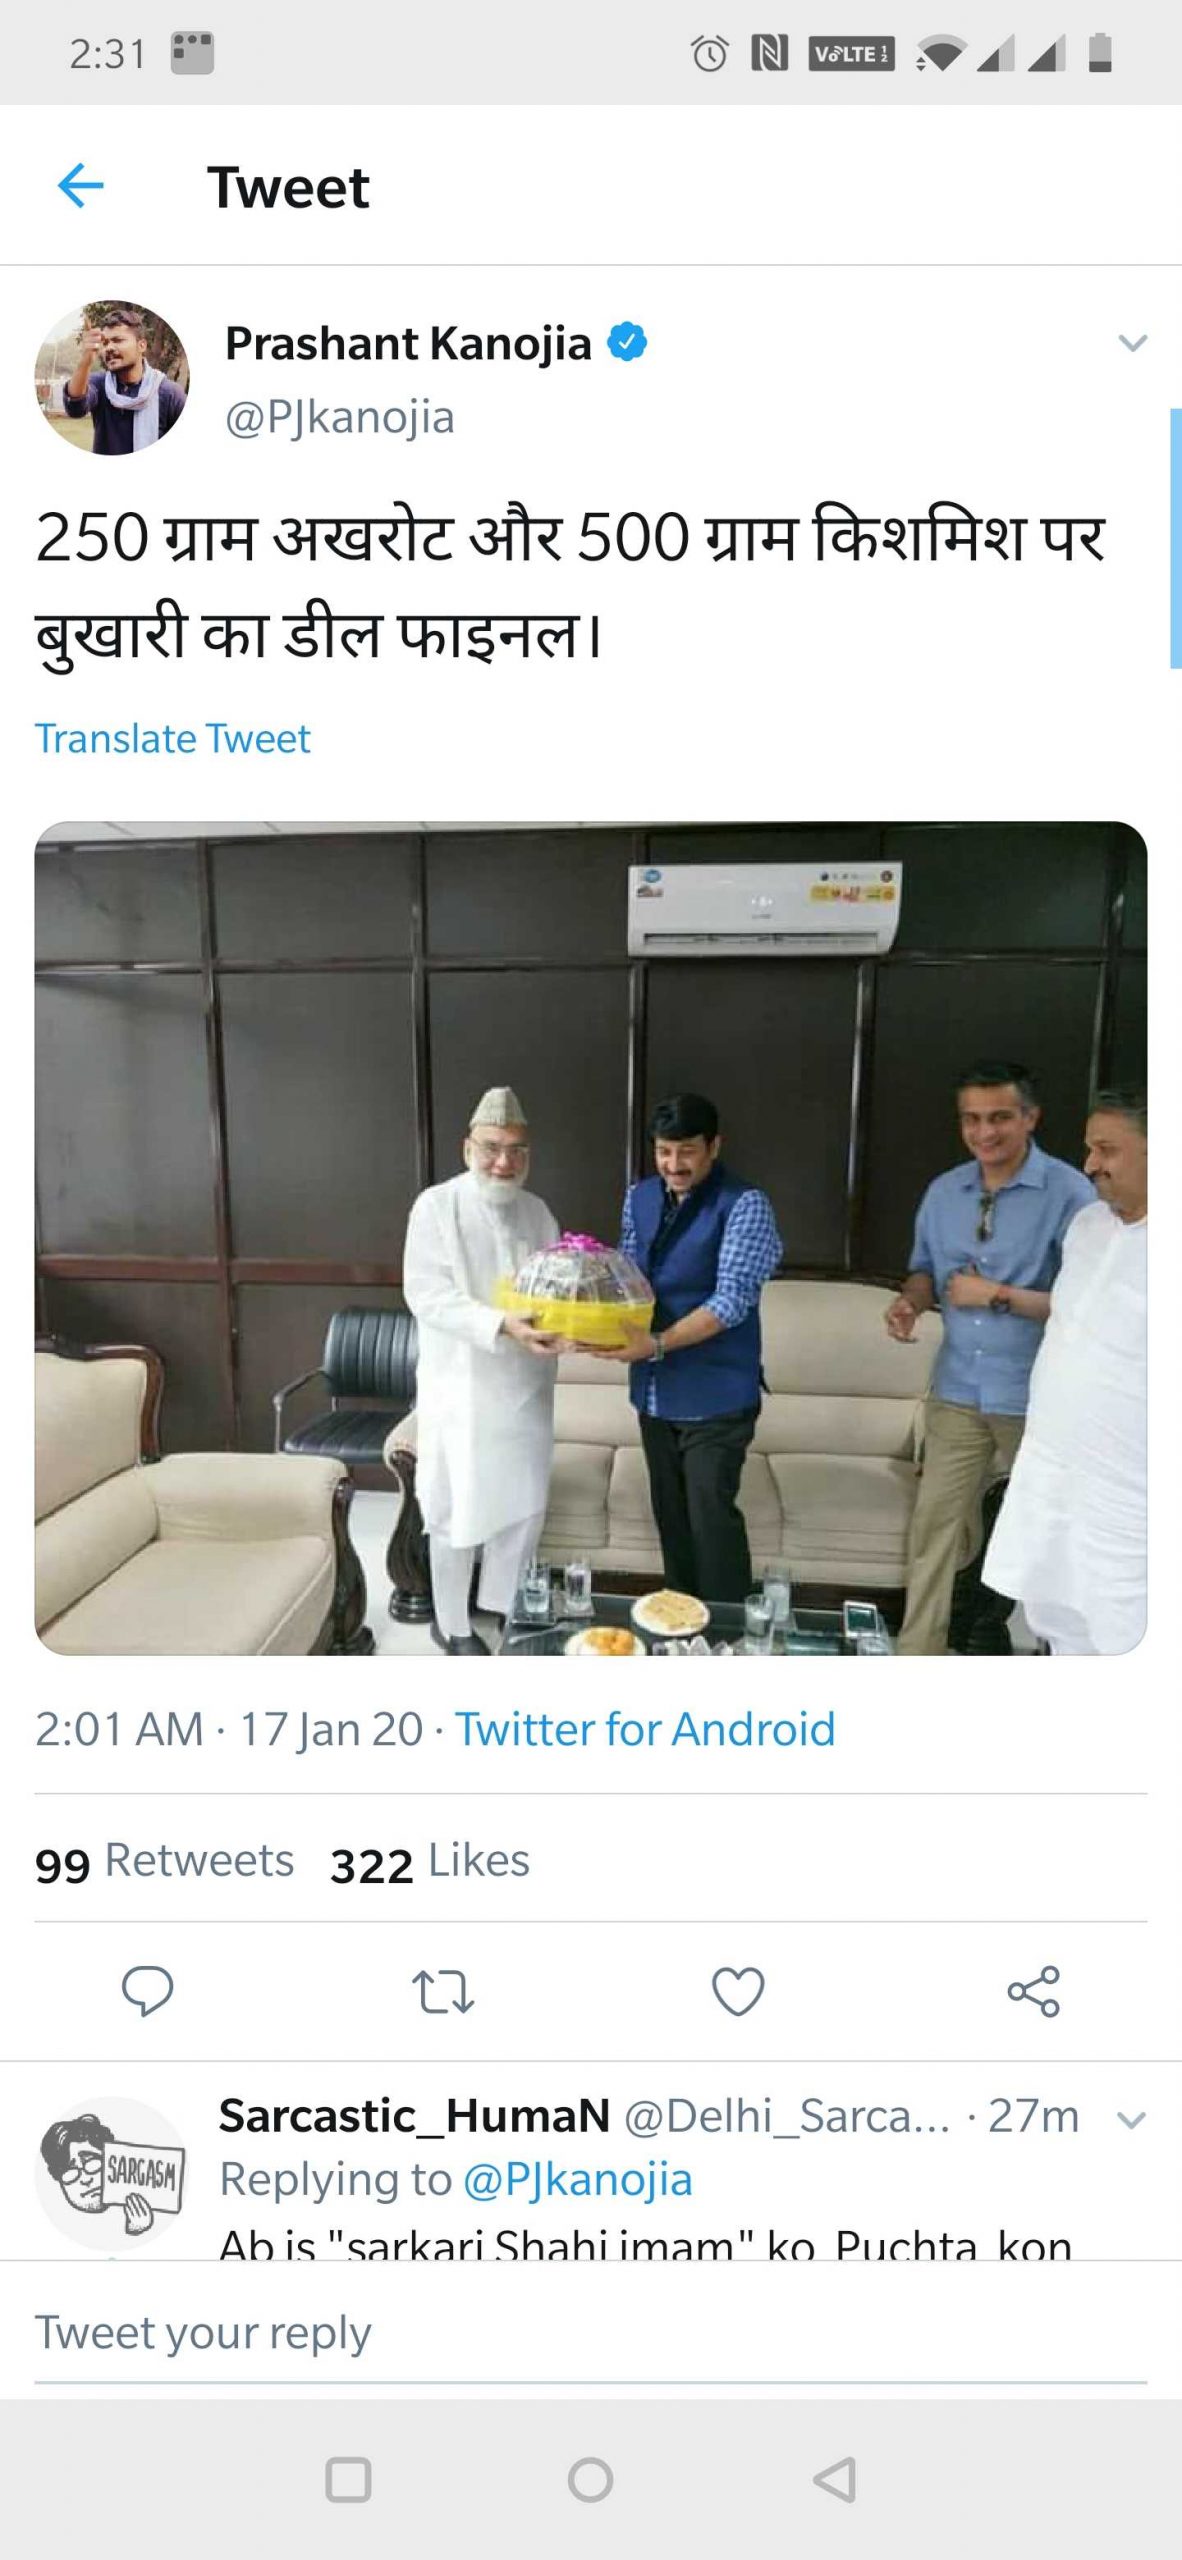Tap the back arrow icon
The image size is (1182, 2560).
point(81,186)
